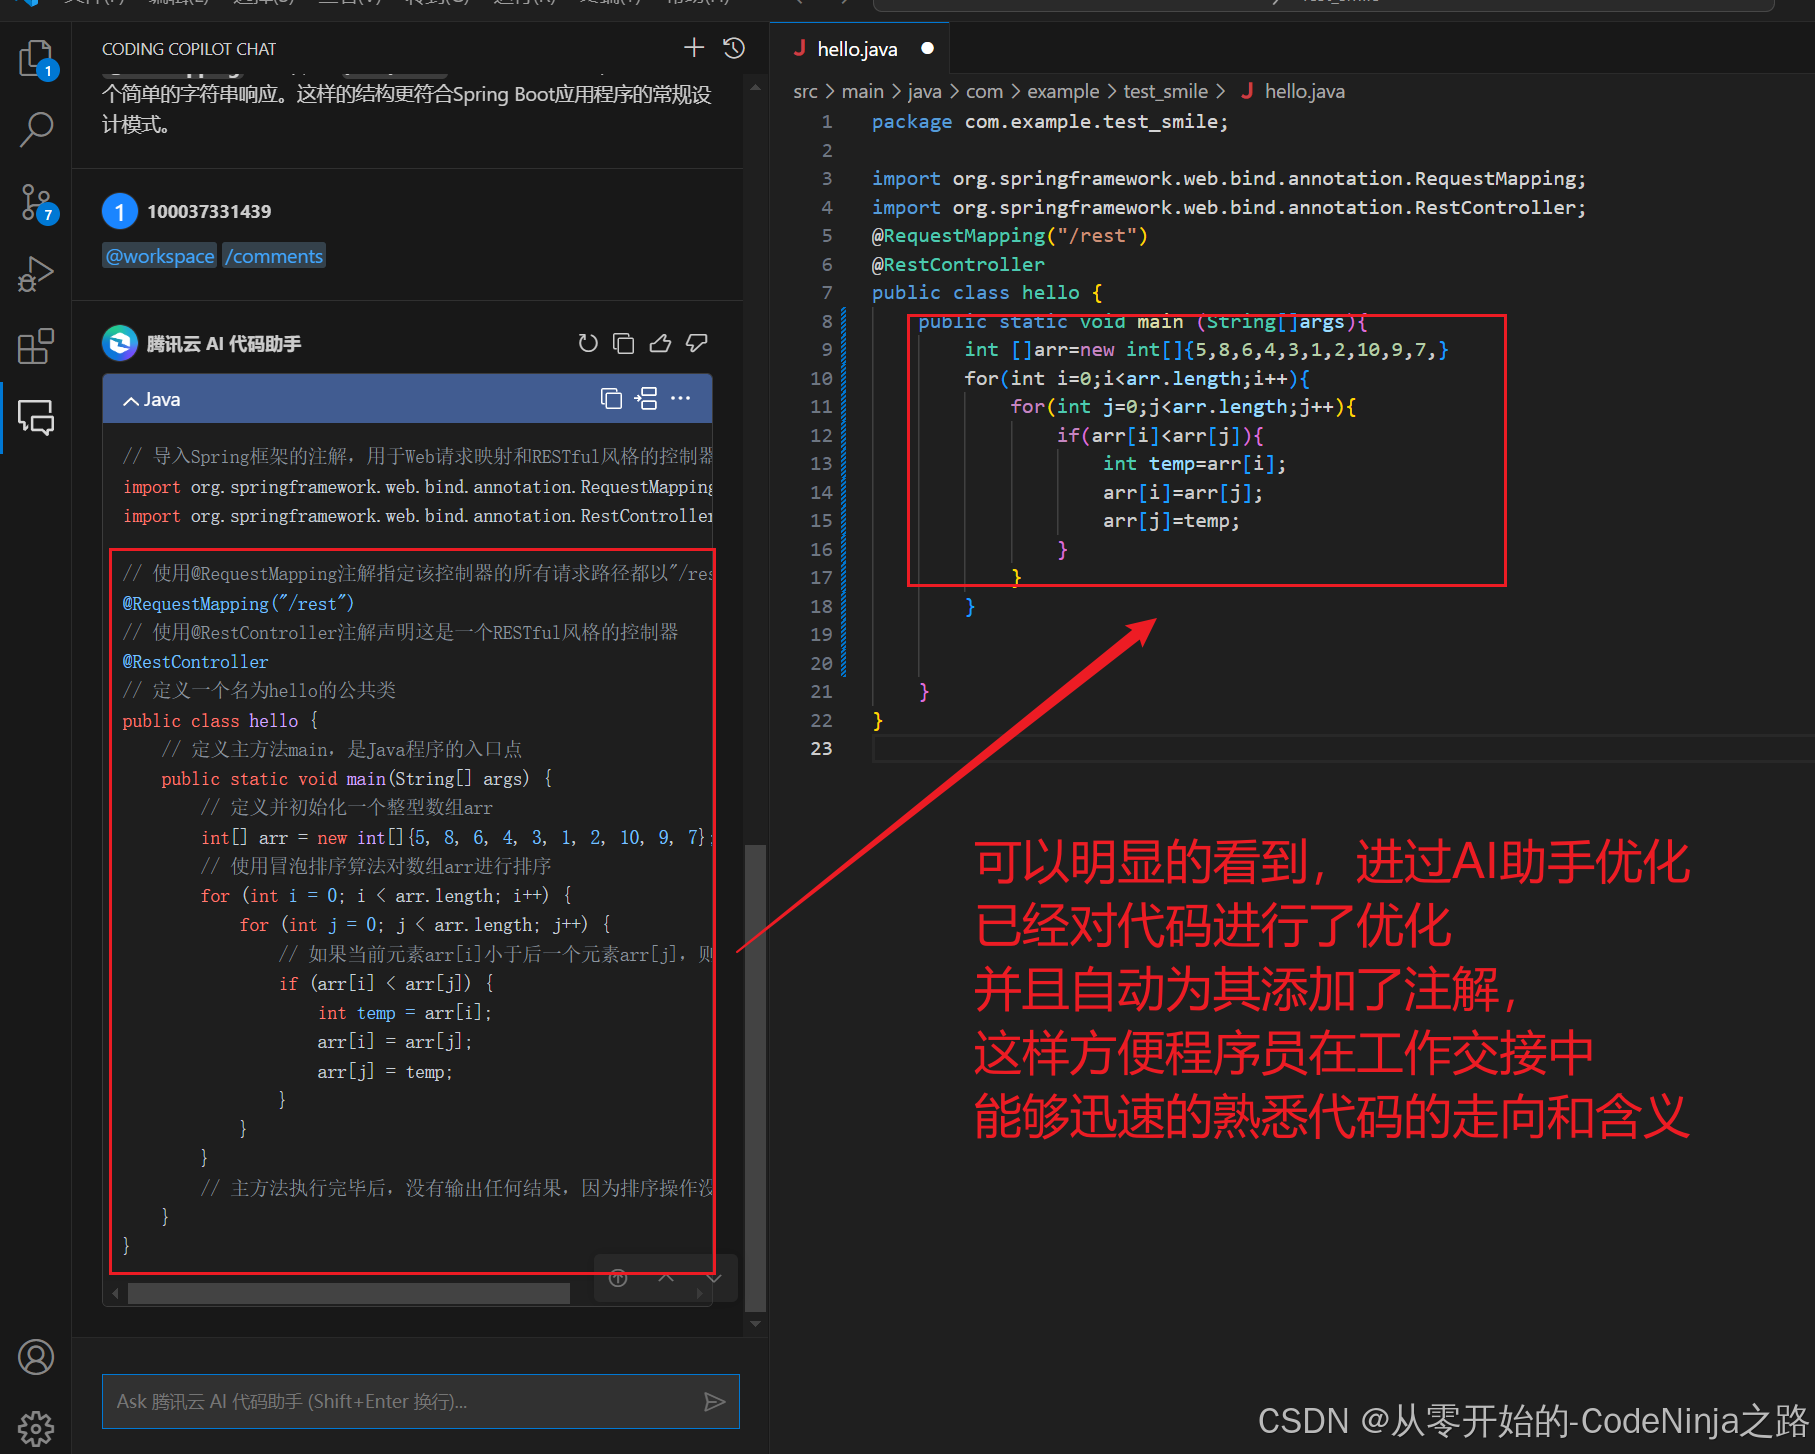Insert Java code block into editor
Image resolution: width=1815 pixels, height=1454 pixels.
pyautogui.click(x=647, y=398)
